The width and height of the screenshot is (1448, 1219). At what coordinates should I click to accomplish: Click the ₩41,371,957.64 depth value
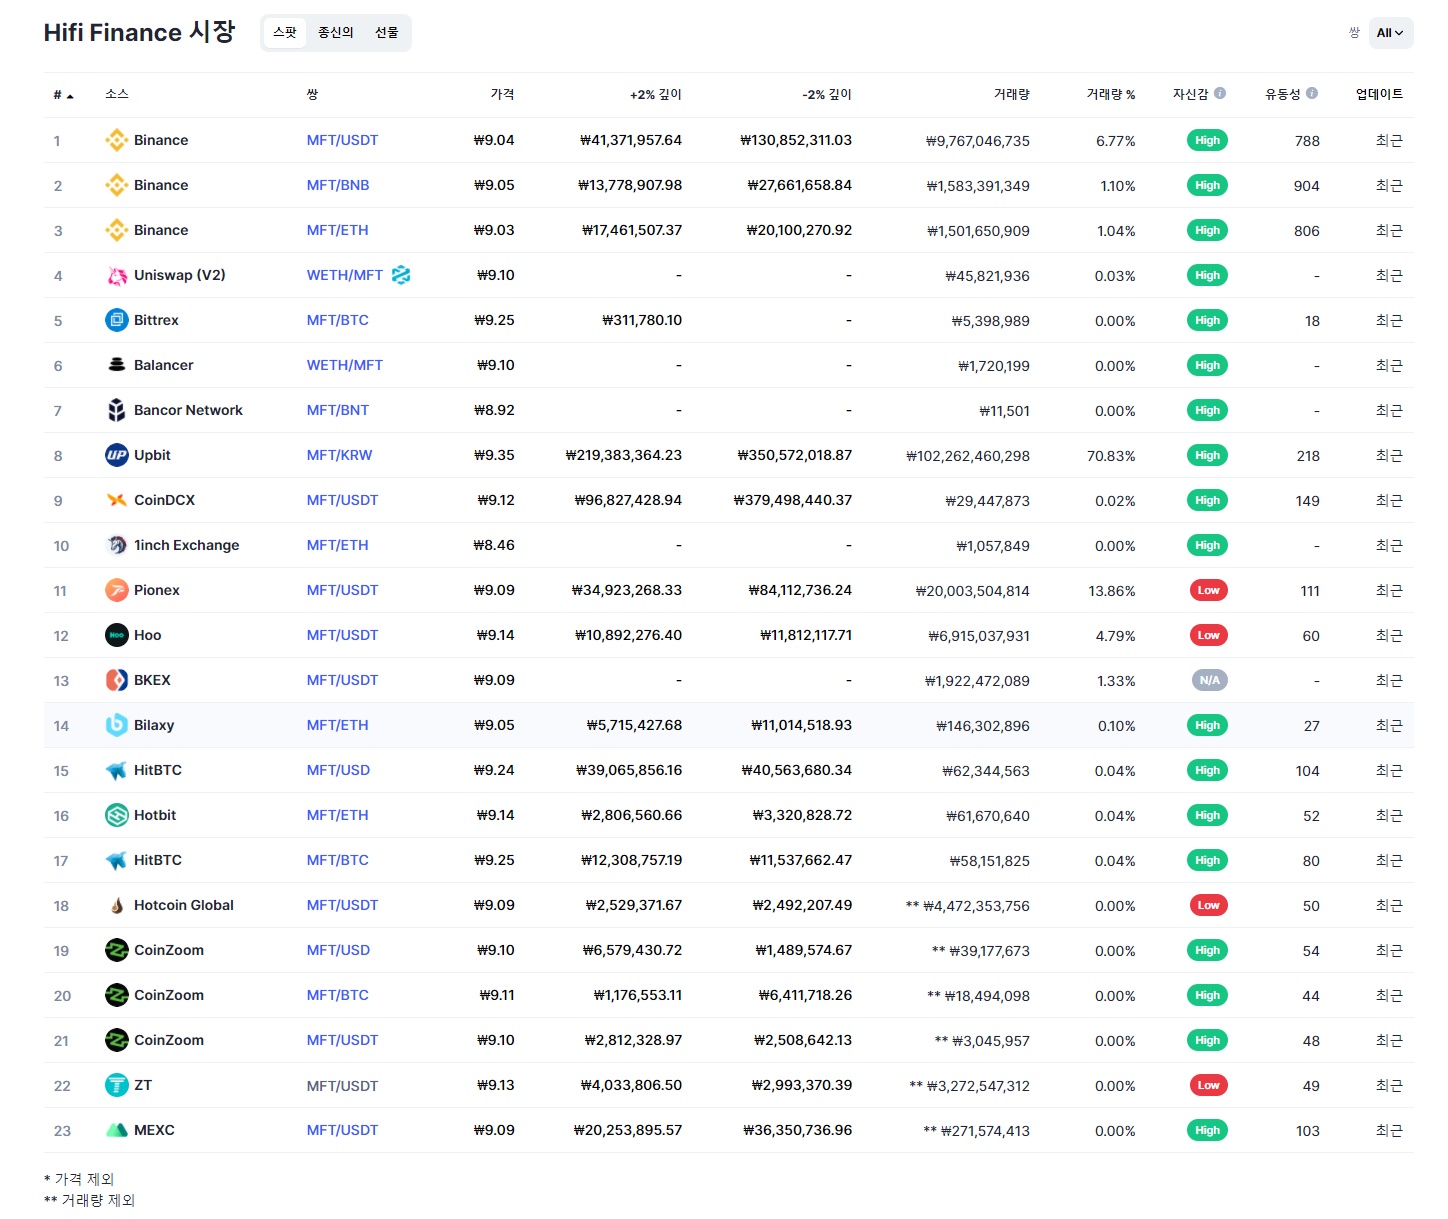click(x=631, y=140)
